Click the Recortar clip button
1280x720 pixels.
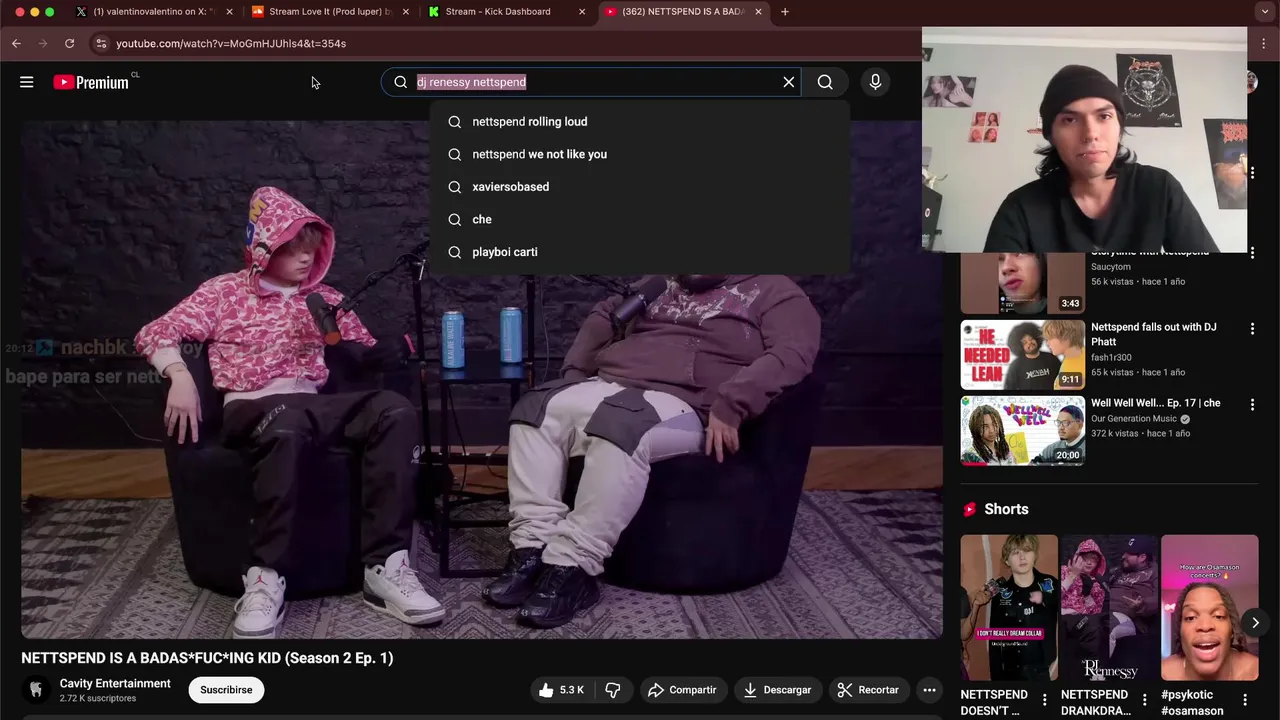pos(868,690)
